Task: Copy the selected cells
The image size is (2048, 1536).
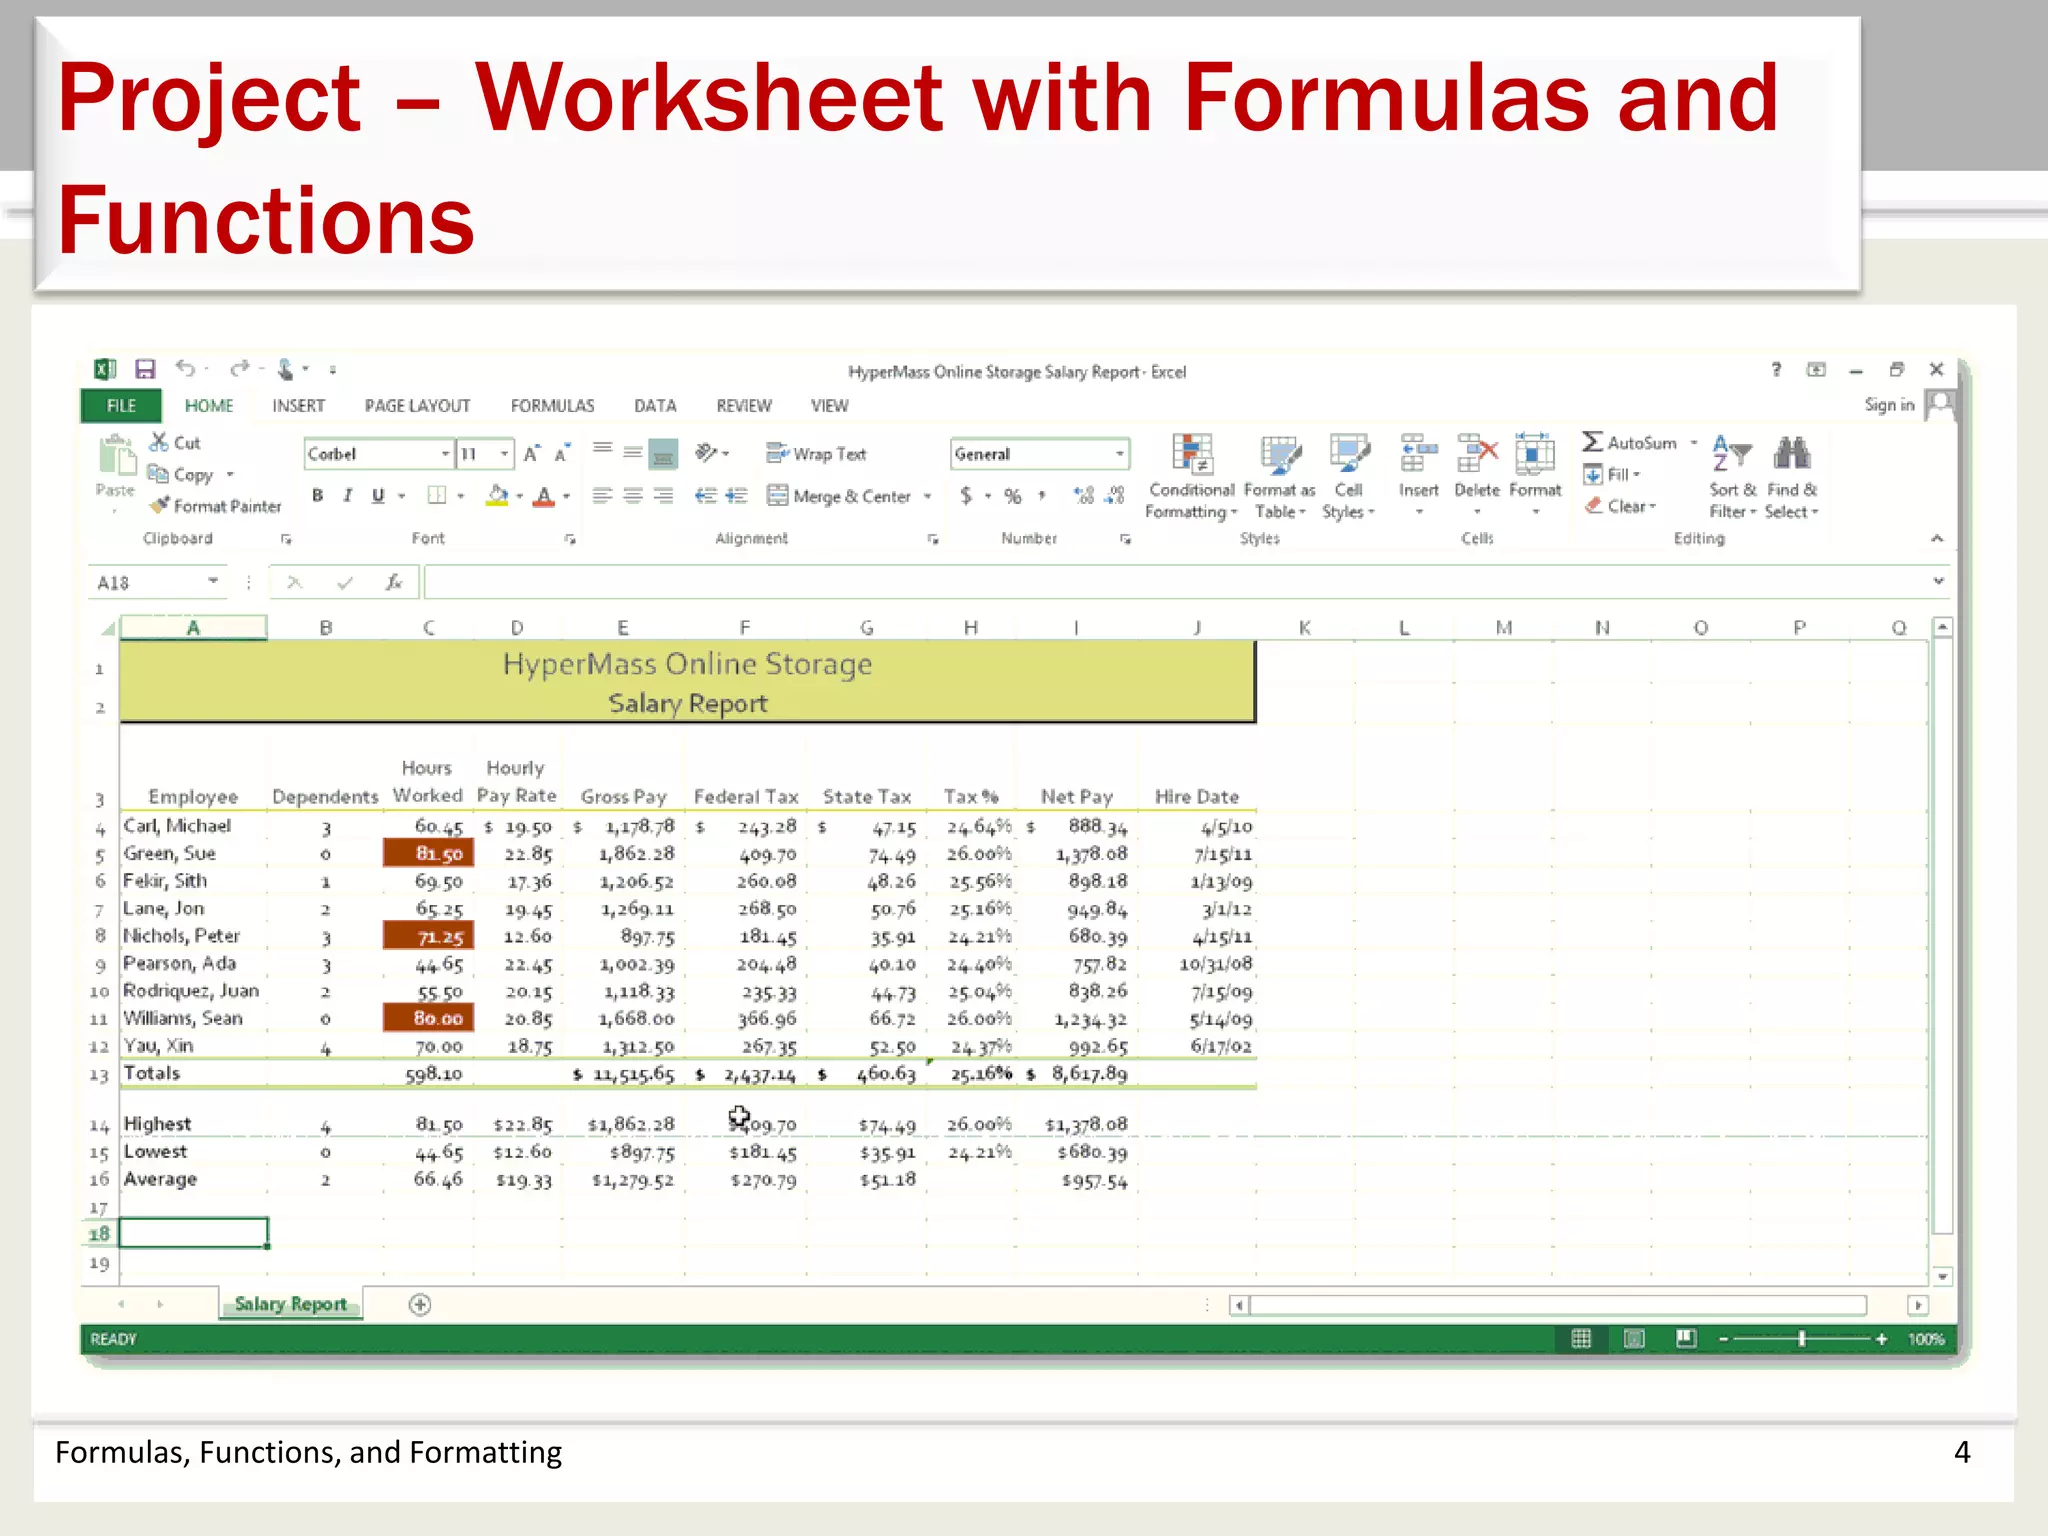Action: pyautogui.click(x=182, y=475)
